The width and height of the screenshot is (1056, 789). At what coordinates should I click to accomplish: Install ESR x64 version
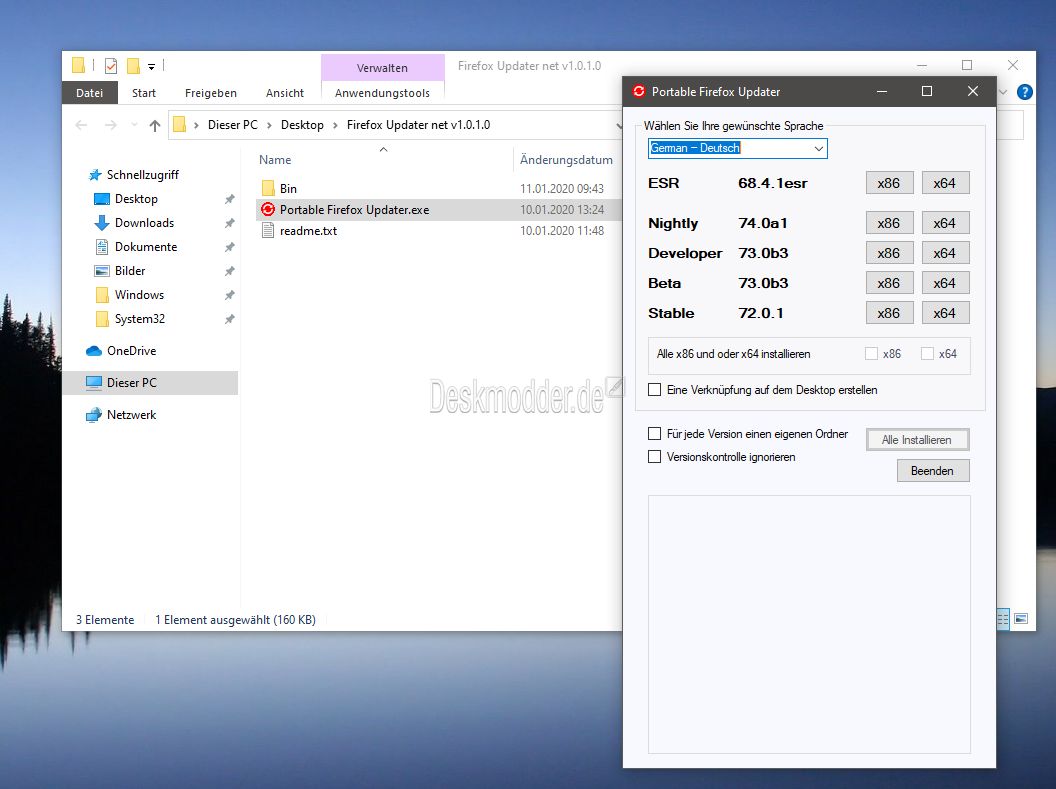(945, 183)
